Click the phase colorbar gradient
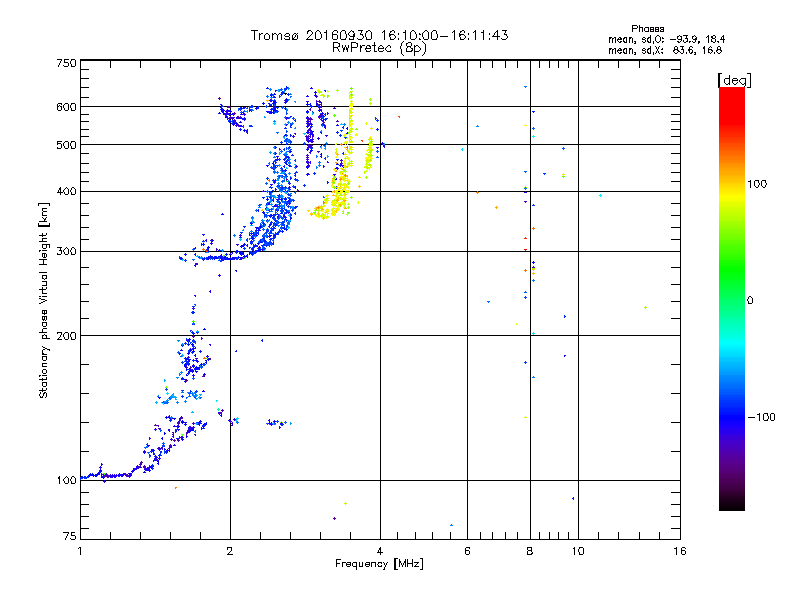800x600 pixels. click(x=732, y=298)
